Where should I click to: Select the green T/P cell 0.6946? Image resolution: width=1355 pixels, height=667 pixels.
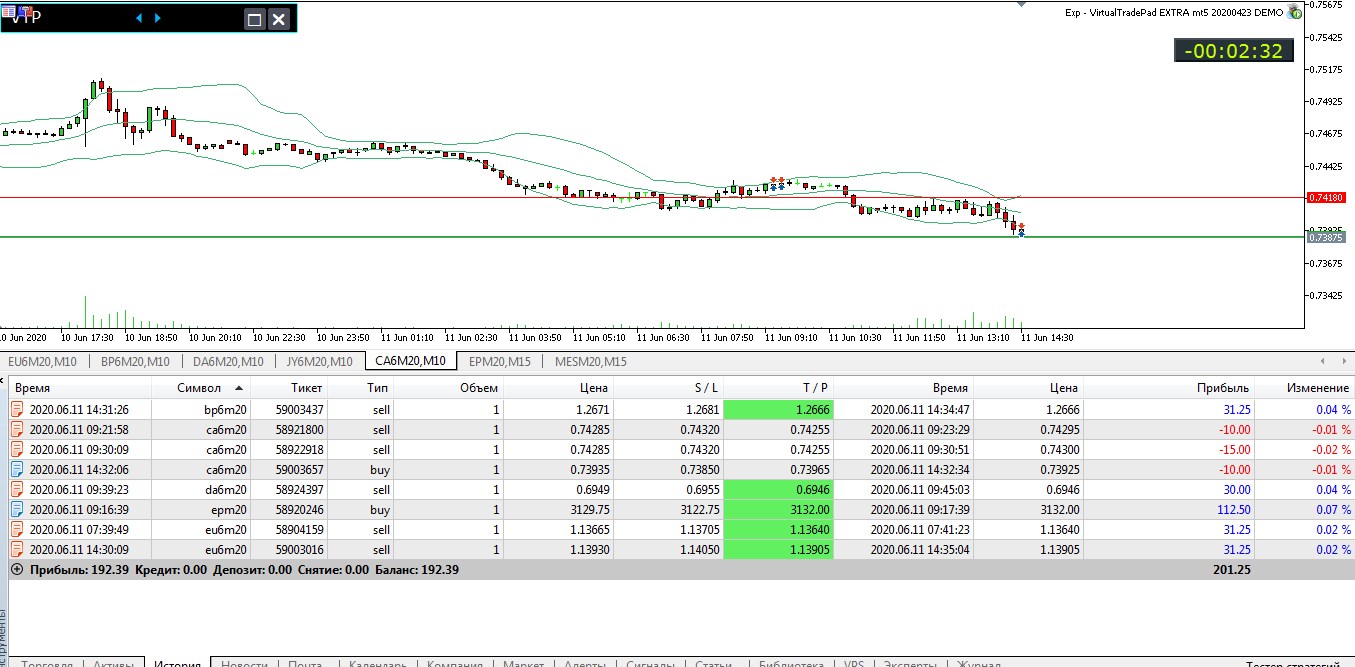[x=779, y=489]
